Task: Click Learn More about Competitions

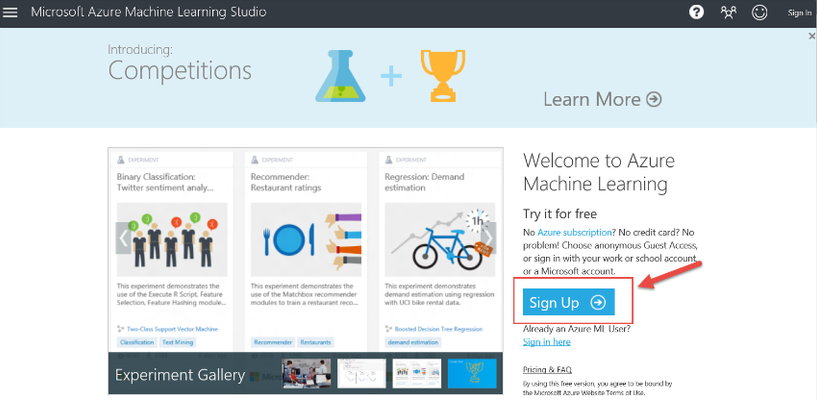Action: [x=602, y=99]
